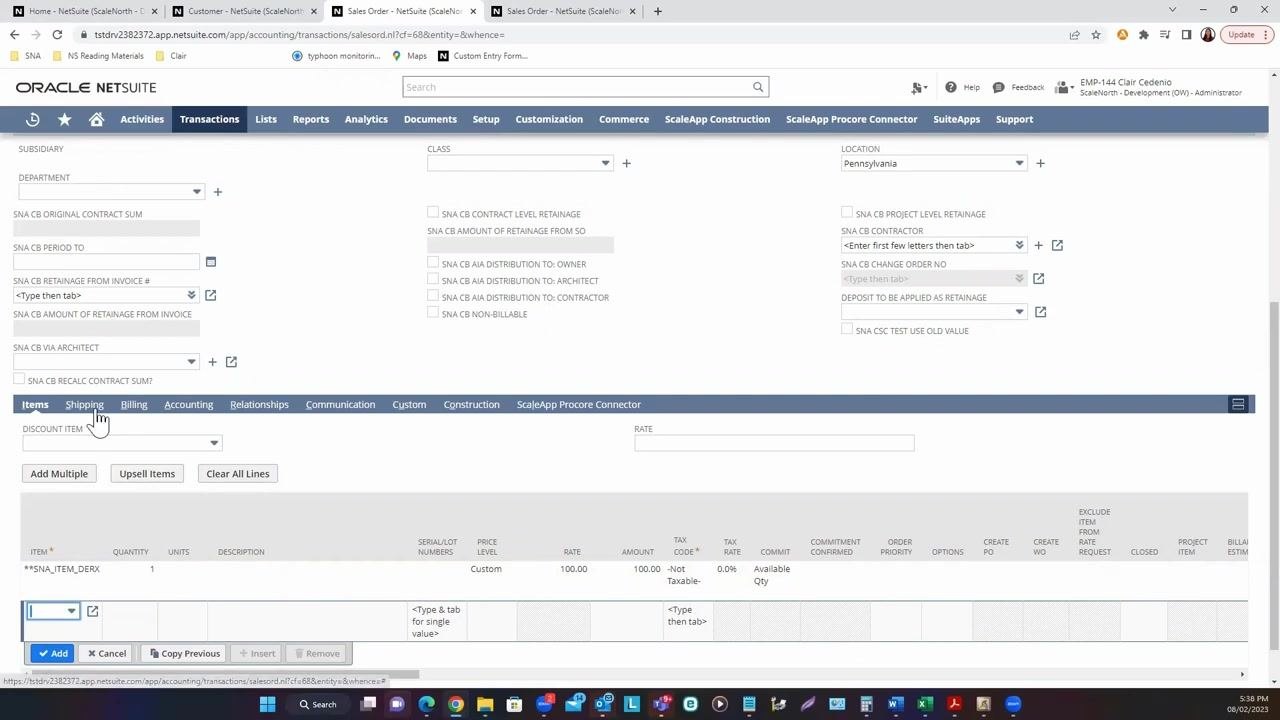Open the Recent Records clock icon
The image size is (1280, 720).
(33, 119)
